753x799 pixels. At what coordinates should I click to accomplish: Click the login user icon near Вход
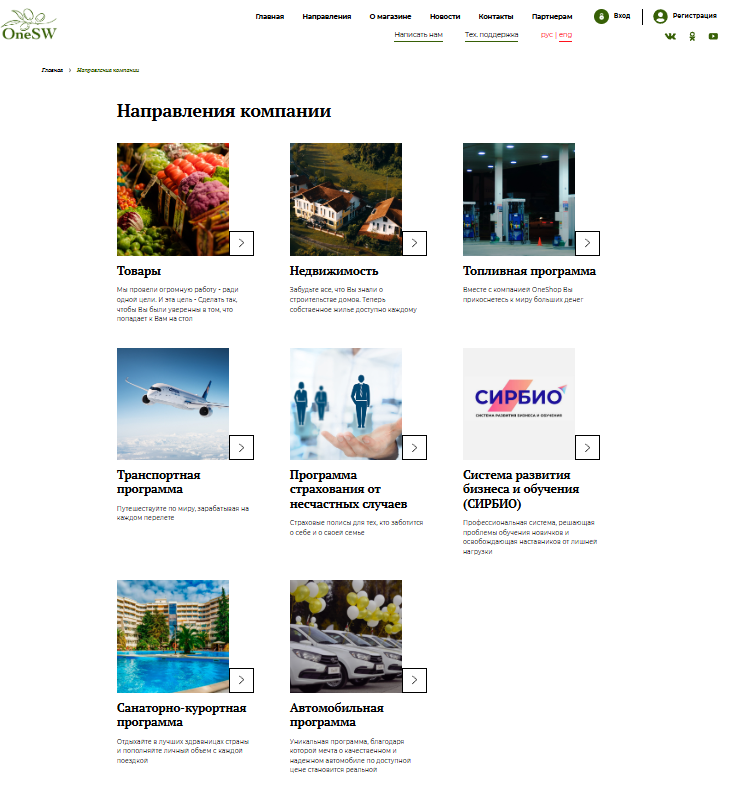point(601,16)
